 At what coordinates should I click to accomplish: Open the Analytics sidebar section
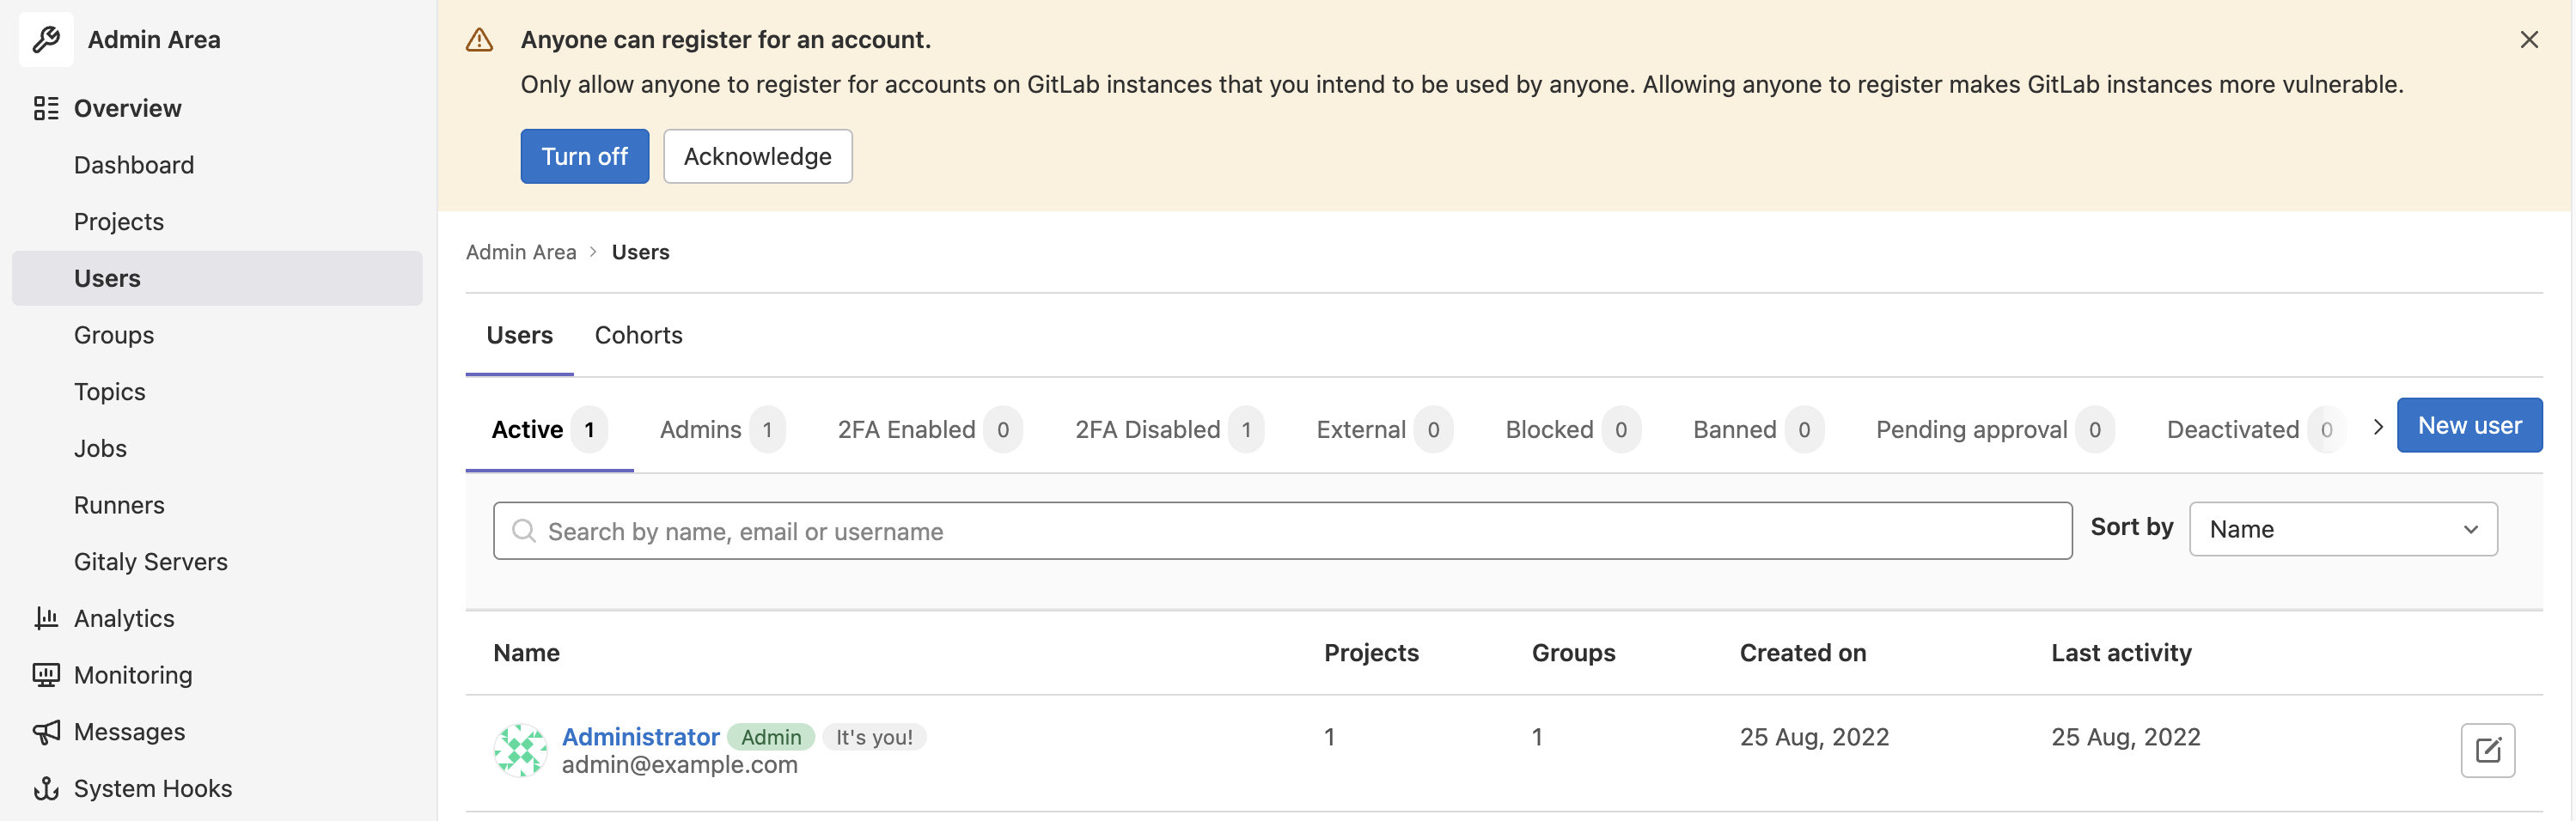pyautogui.click(x=217, y=618)
